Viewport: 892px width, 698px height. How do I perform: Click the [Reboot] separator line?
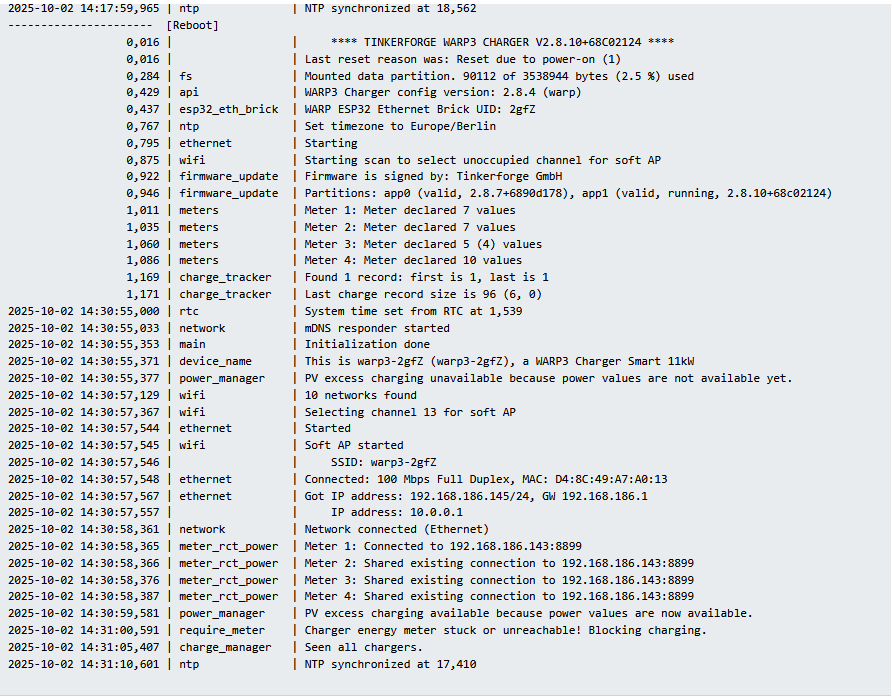tap(113, 25)
